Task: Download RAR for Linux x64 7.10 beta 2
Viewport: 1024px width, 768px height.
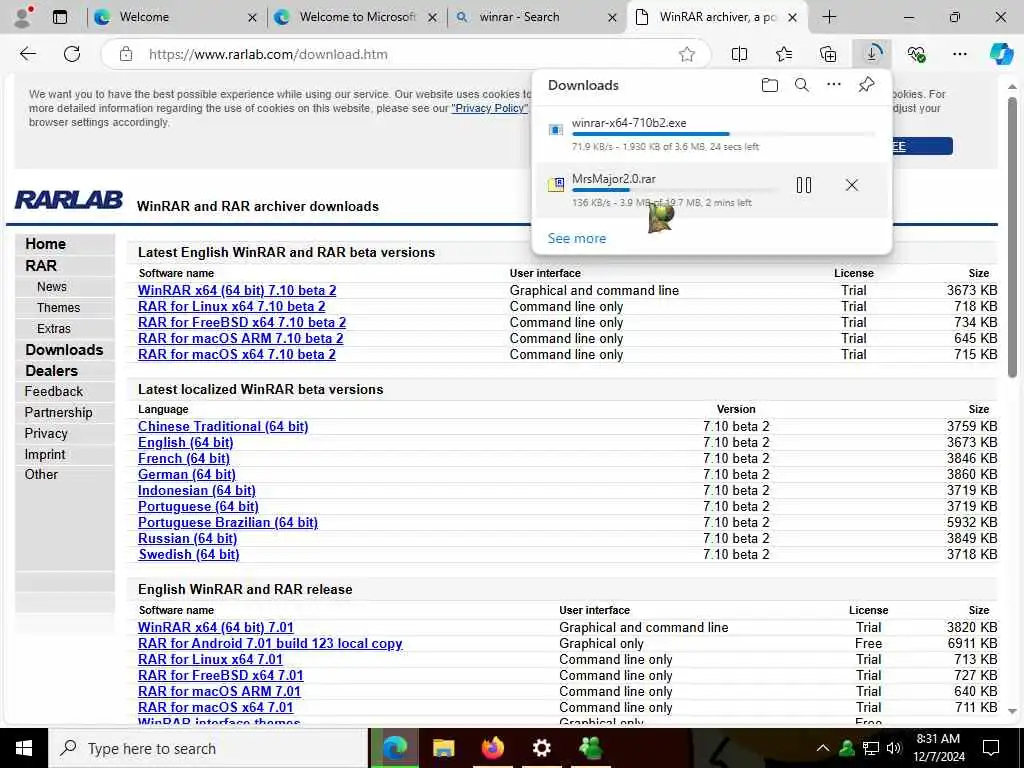Action: point(231,306)
